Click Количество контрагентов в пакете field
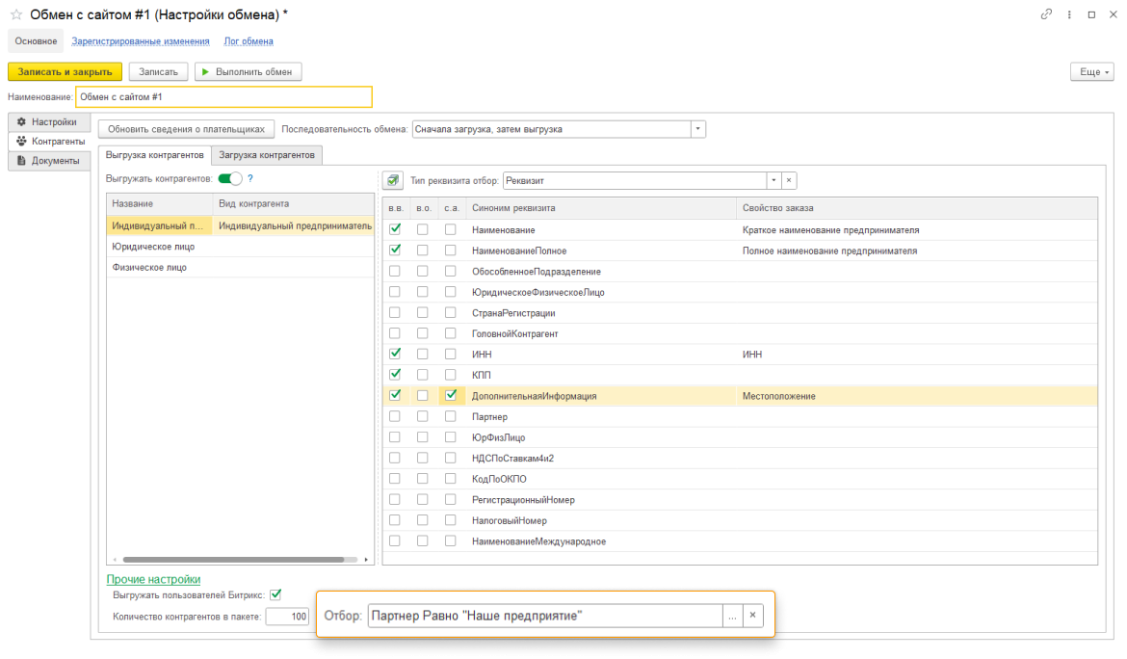This screenshot has width=1127, height=659. 288,616
